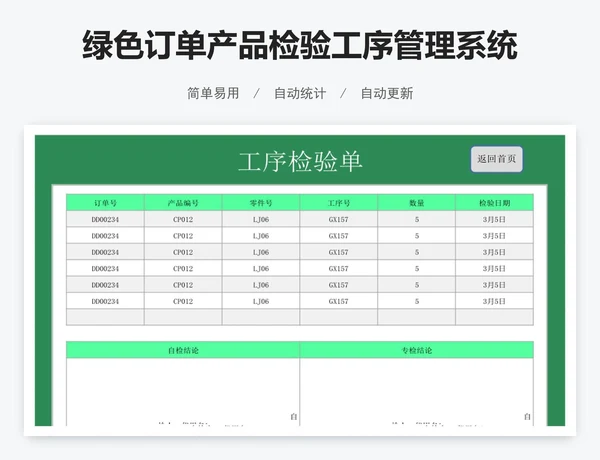
Task: Select GX157 in the first data row
Action: tap(339, 220)
